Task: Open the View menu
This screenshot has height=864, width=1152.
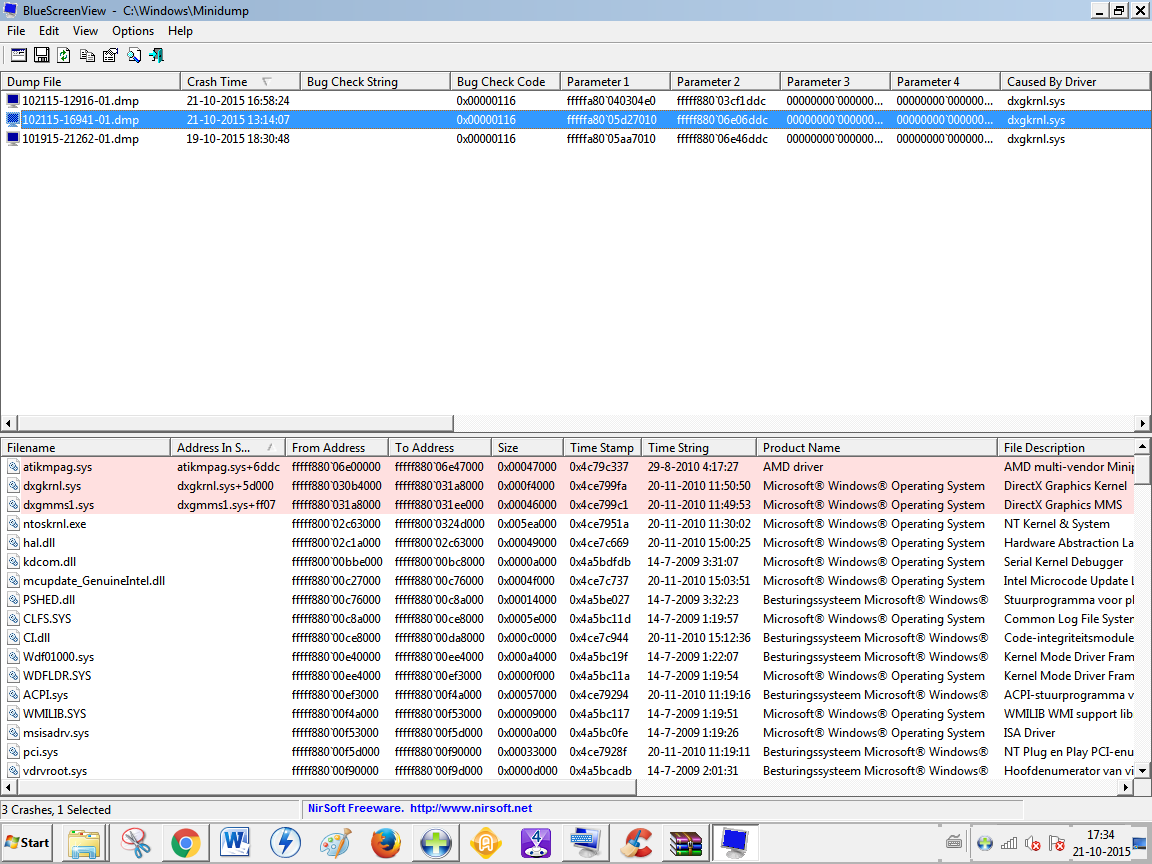Action: pyautogui.click(x=85, y=31)
